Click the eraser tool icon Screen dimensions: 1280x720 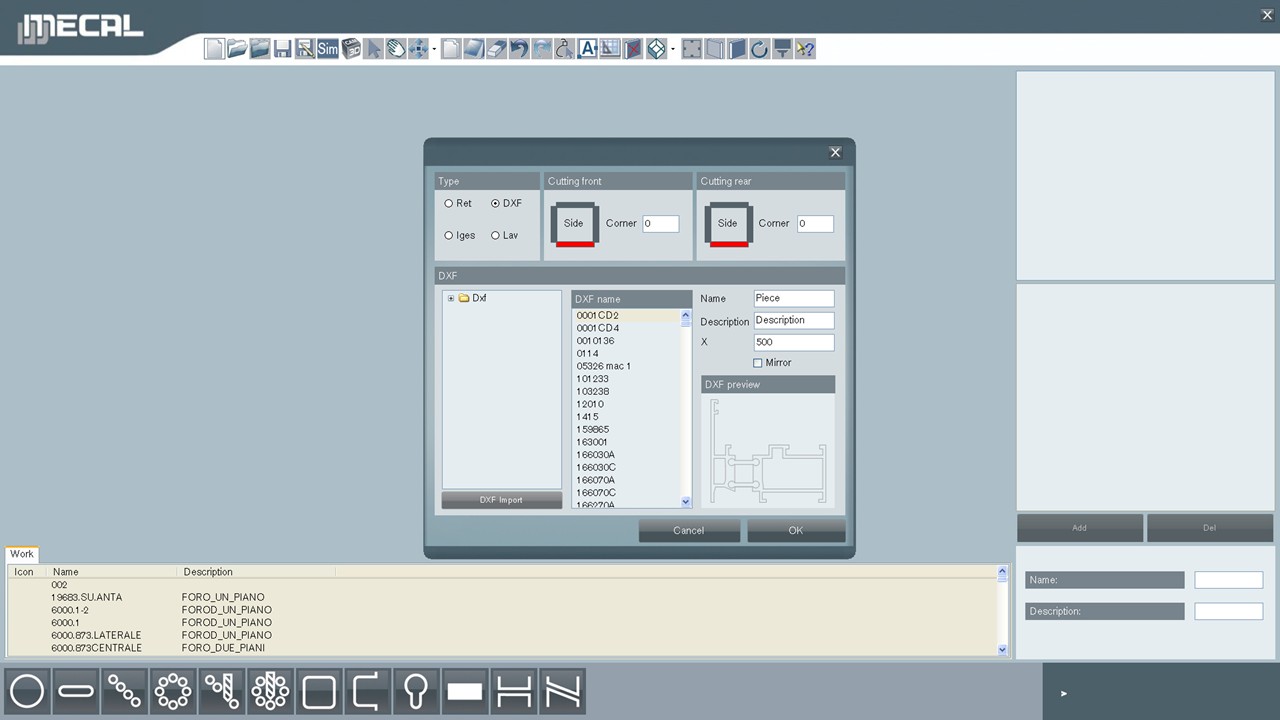[497, 48]
